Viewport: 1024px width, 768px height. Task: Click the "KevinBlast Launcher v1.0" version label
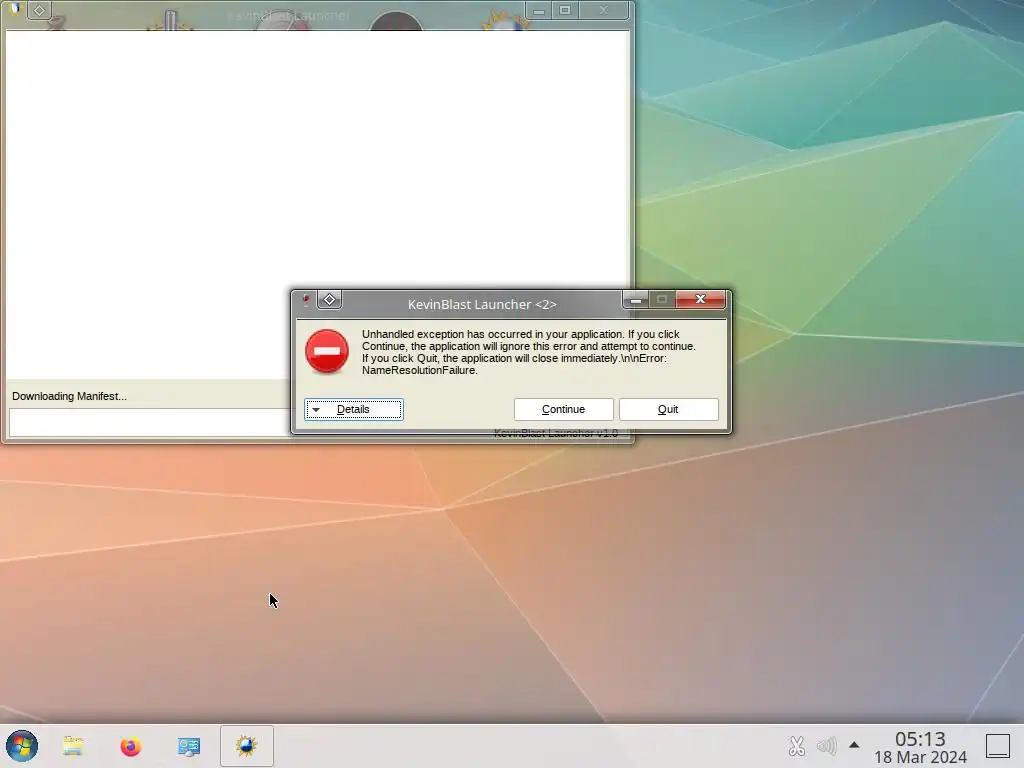(556, 433)
